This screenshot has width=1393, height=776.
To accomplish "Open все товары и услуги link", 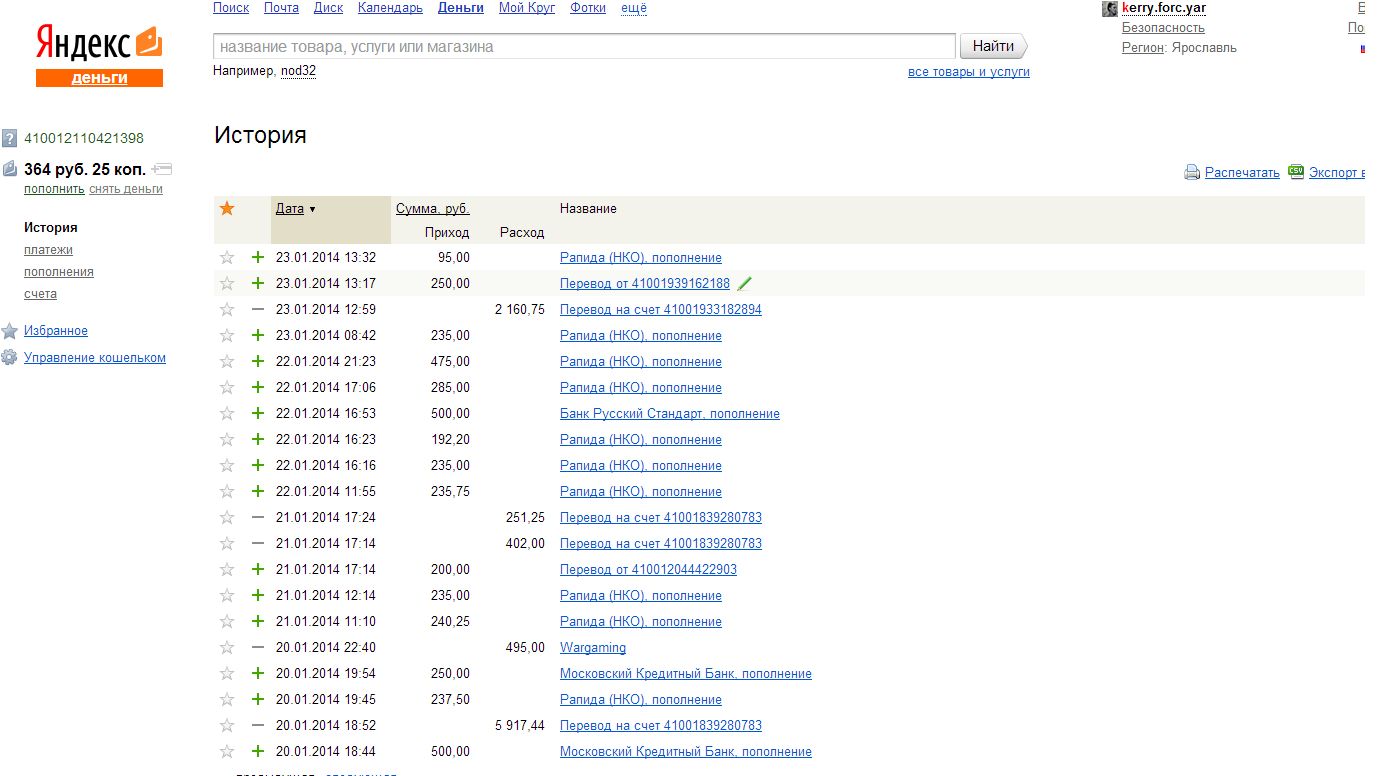I will [969, 72].
